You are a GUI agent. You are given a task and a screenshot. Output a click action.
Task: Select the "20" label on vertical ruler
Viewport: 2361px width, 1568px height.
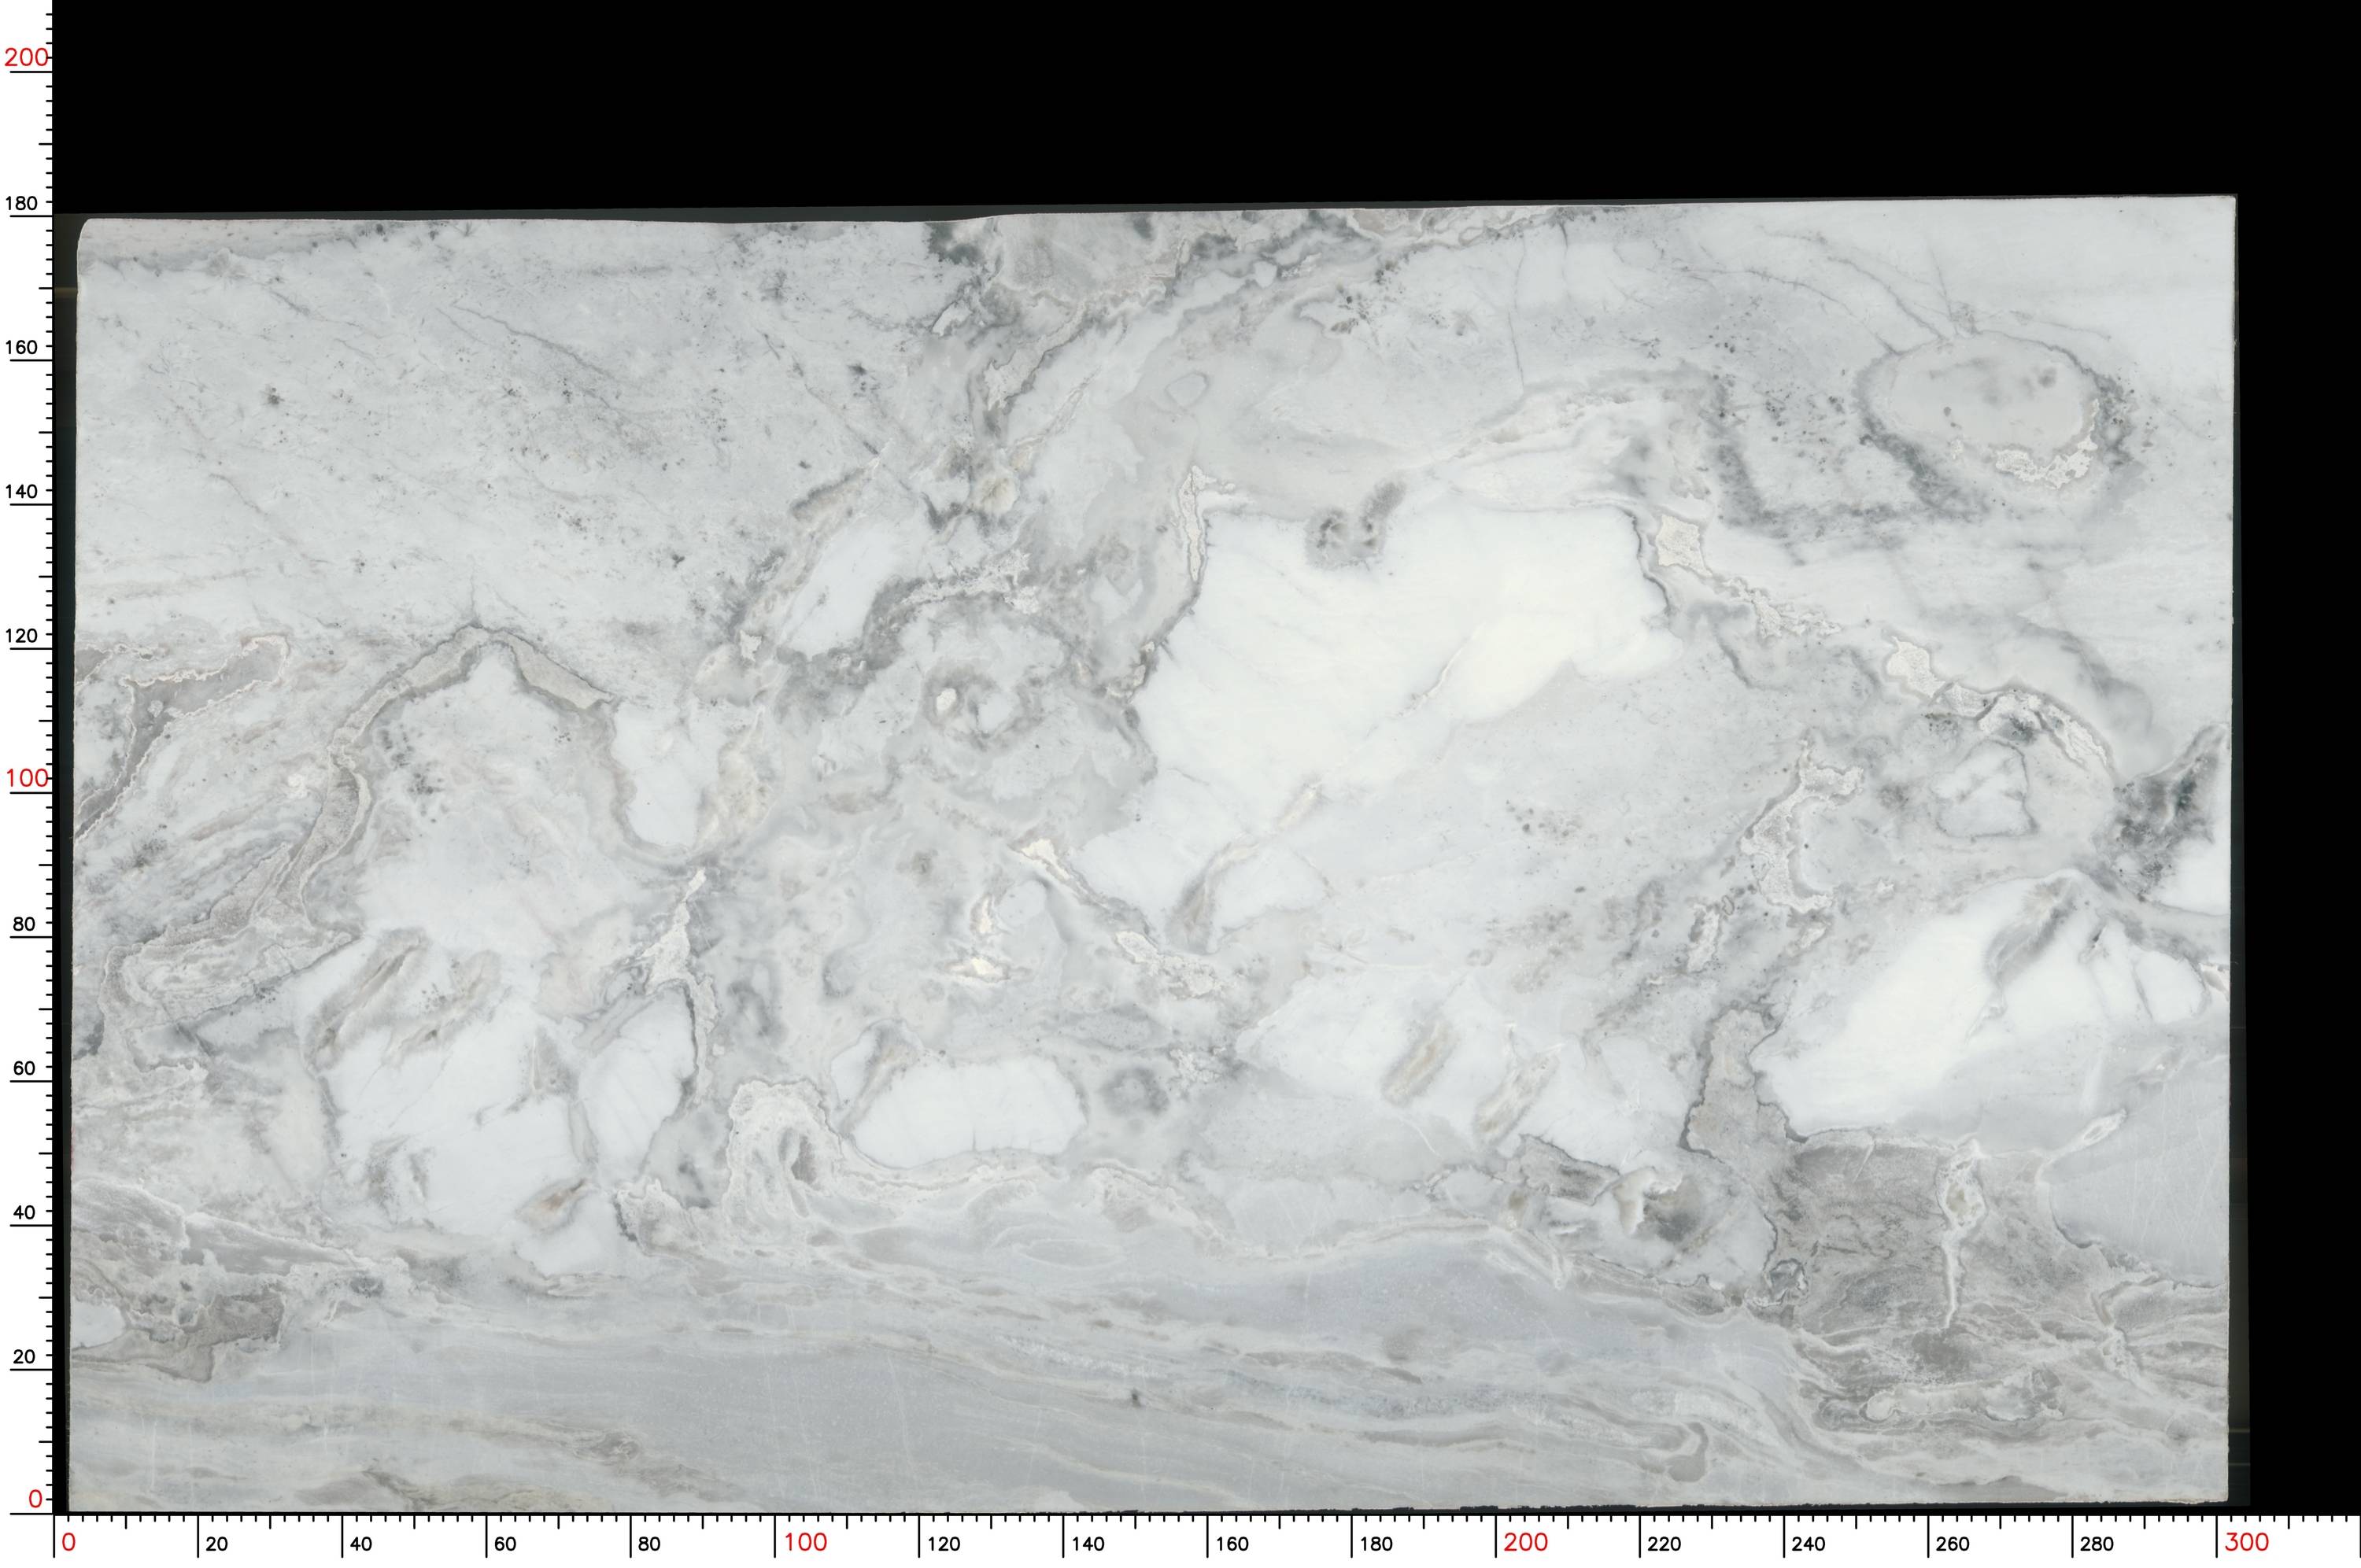pos(24,1357)
